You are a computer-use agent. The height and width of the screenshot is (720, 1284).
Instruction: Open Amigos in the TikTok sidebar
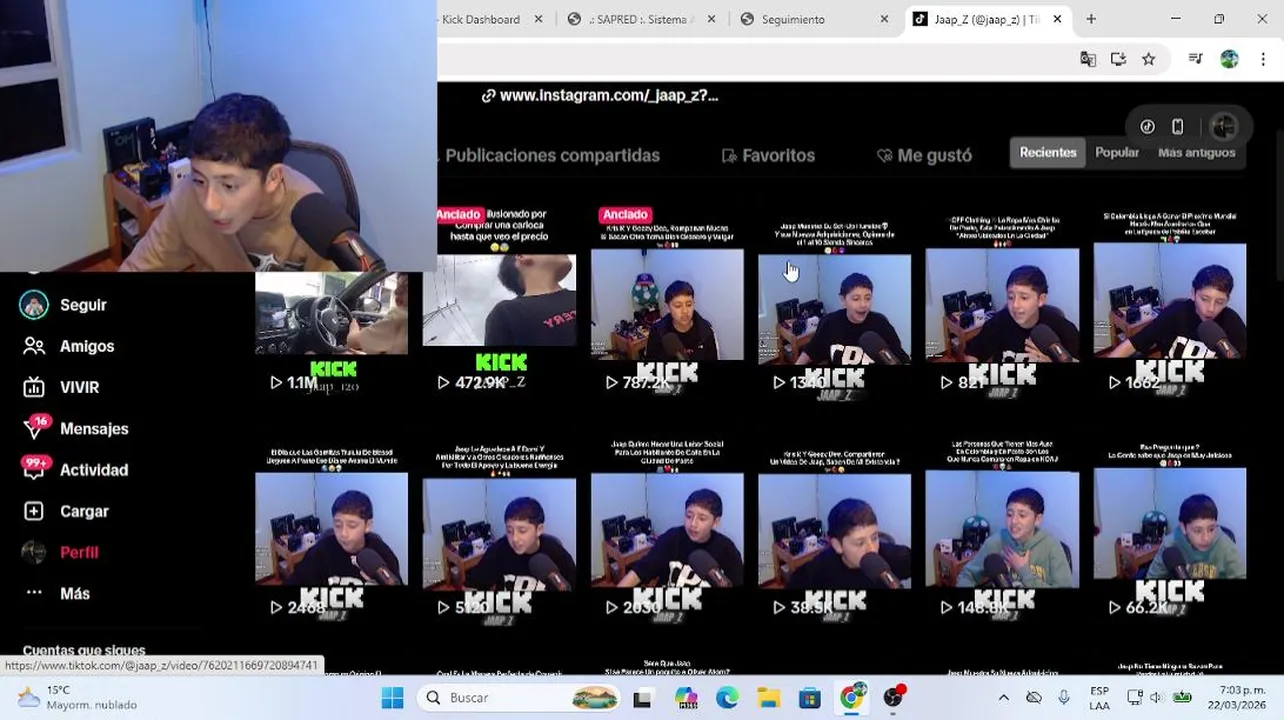coord(68,346)
